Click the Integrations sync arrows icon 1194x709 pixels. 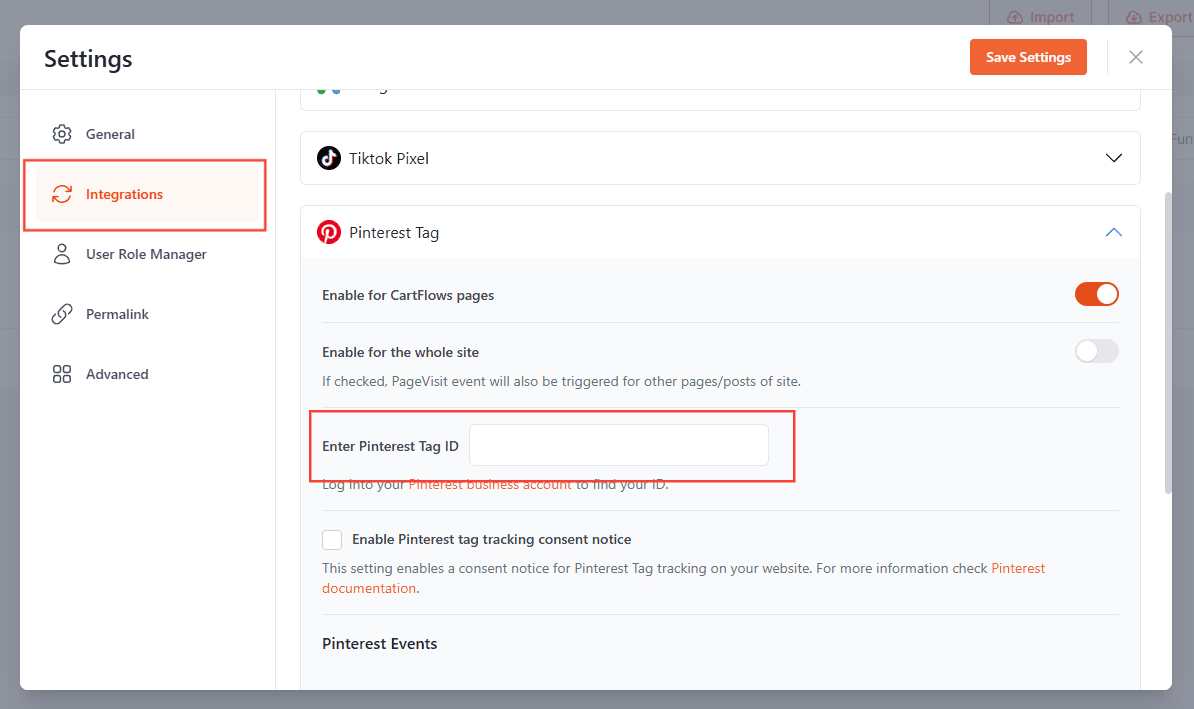pos(62,194)
